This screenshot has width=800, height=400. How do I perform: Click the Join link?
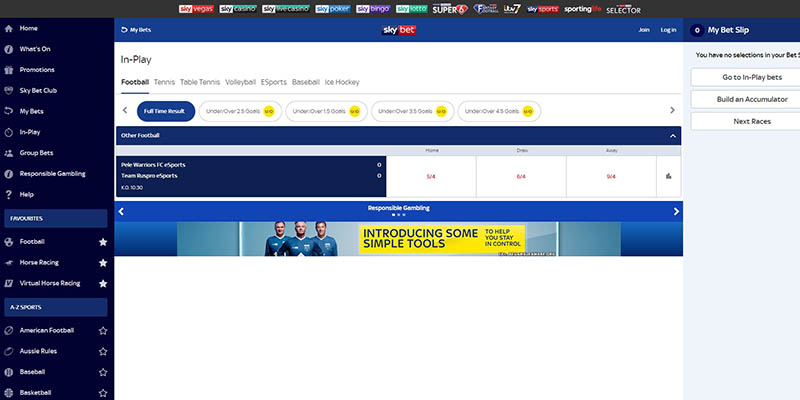(x=644, y=30)
